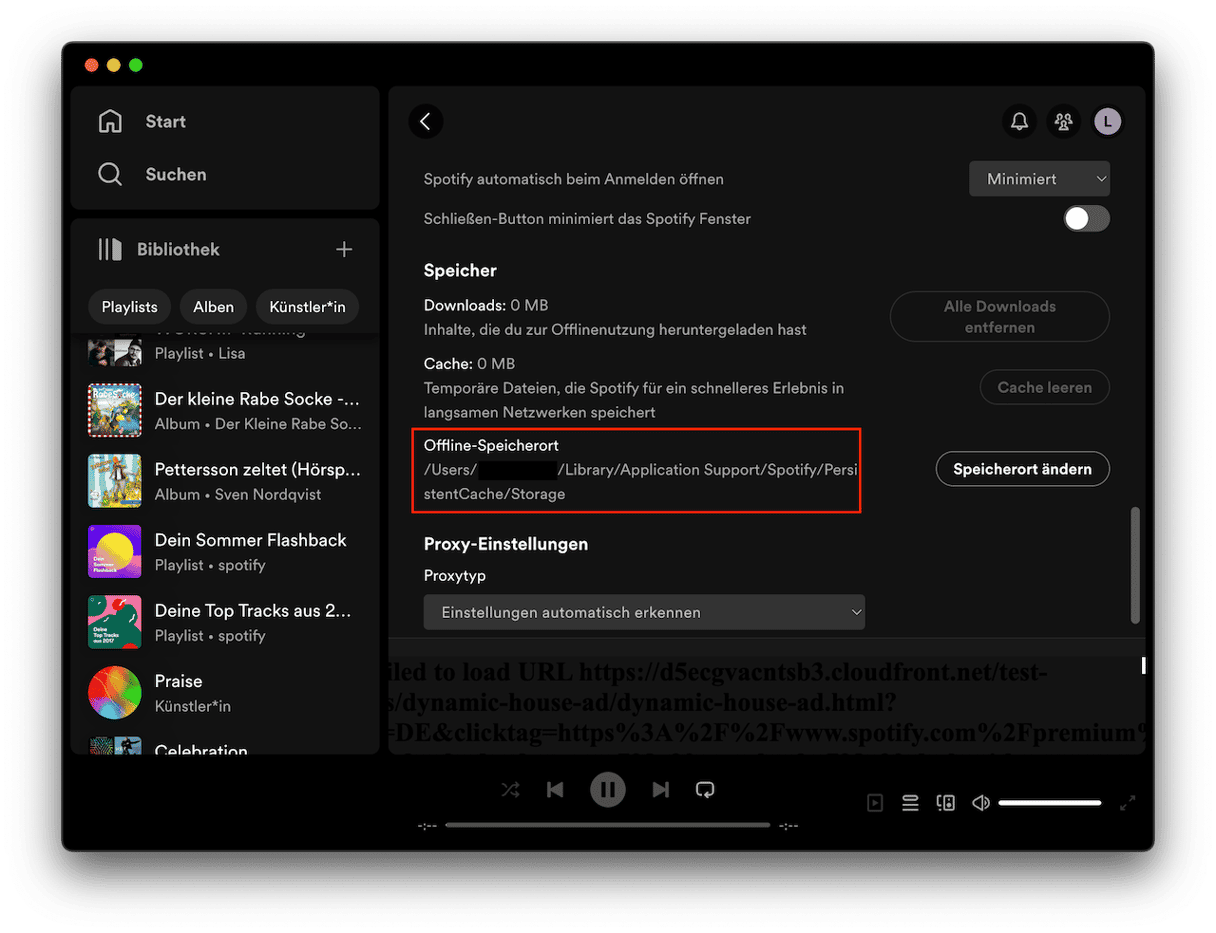Image resolution: width=1216 pixels, height=933 pixels.
Task: Click the 'Offline-Speicherort' label
Action: coord(491,445)
